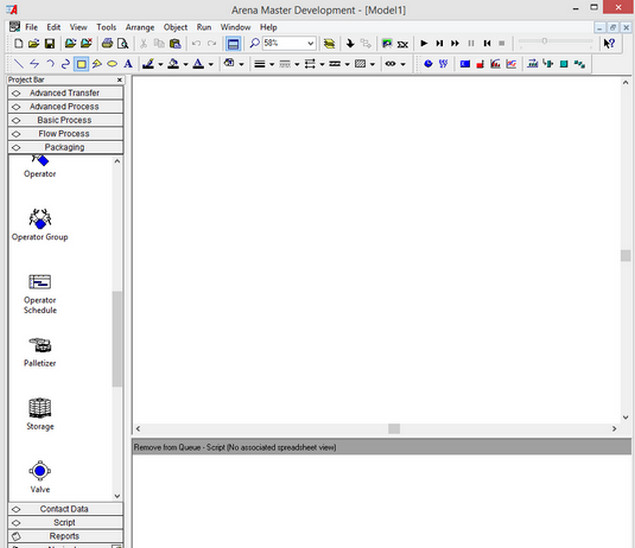Start the simulation with Go button

(x=424, y=43)
